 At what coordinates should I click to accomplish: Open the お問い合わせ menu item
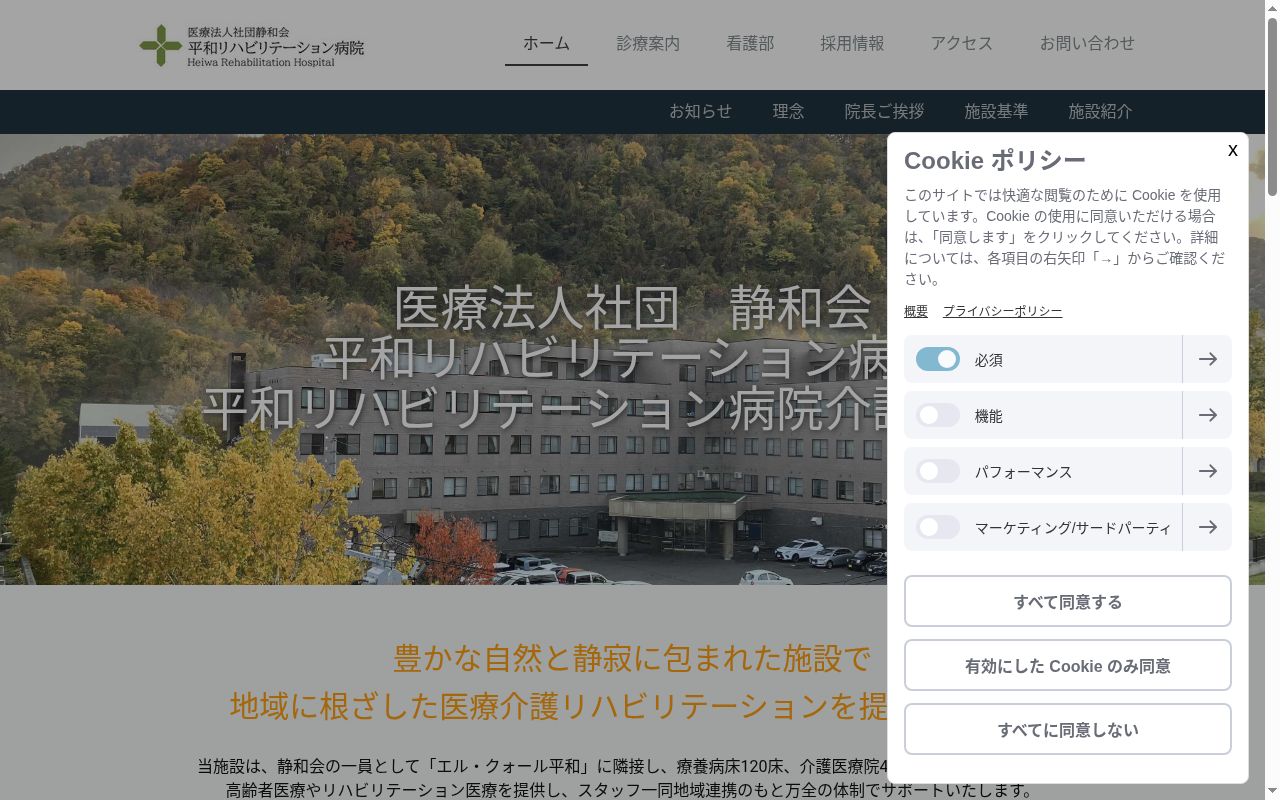pyautogui.click(x=1087, y=44)
